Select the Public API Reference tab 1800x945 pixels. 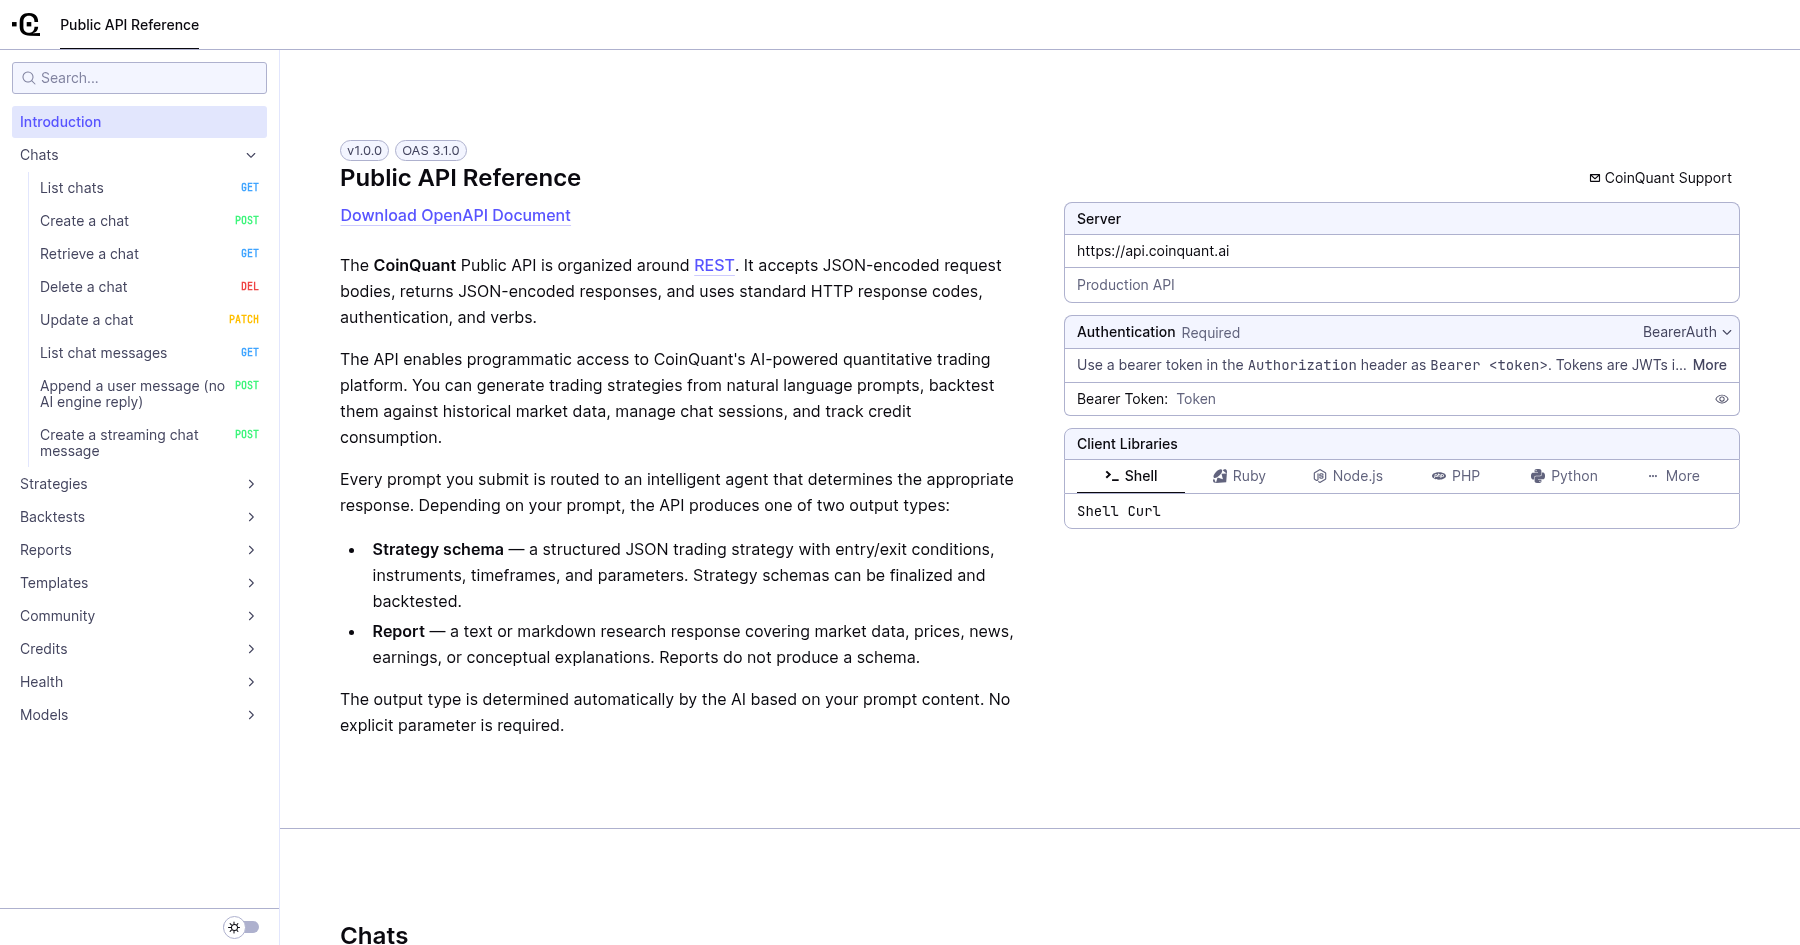pos(129,25)
